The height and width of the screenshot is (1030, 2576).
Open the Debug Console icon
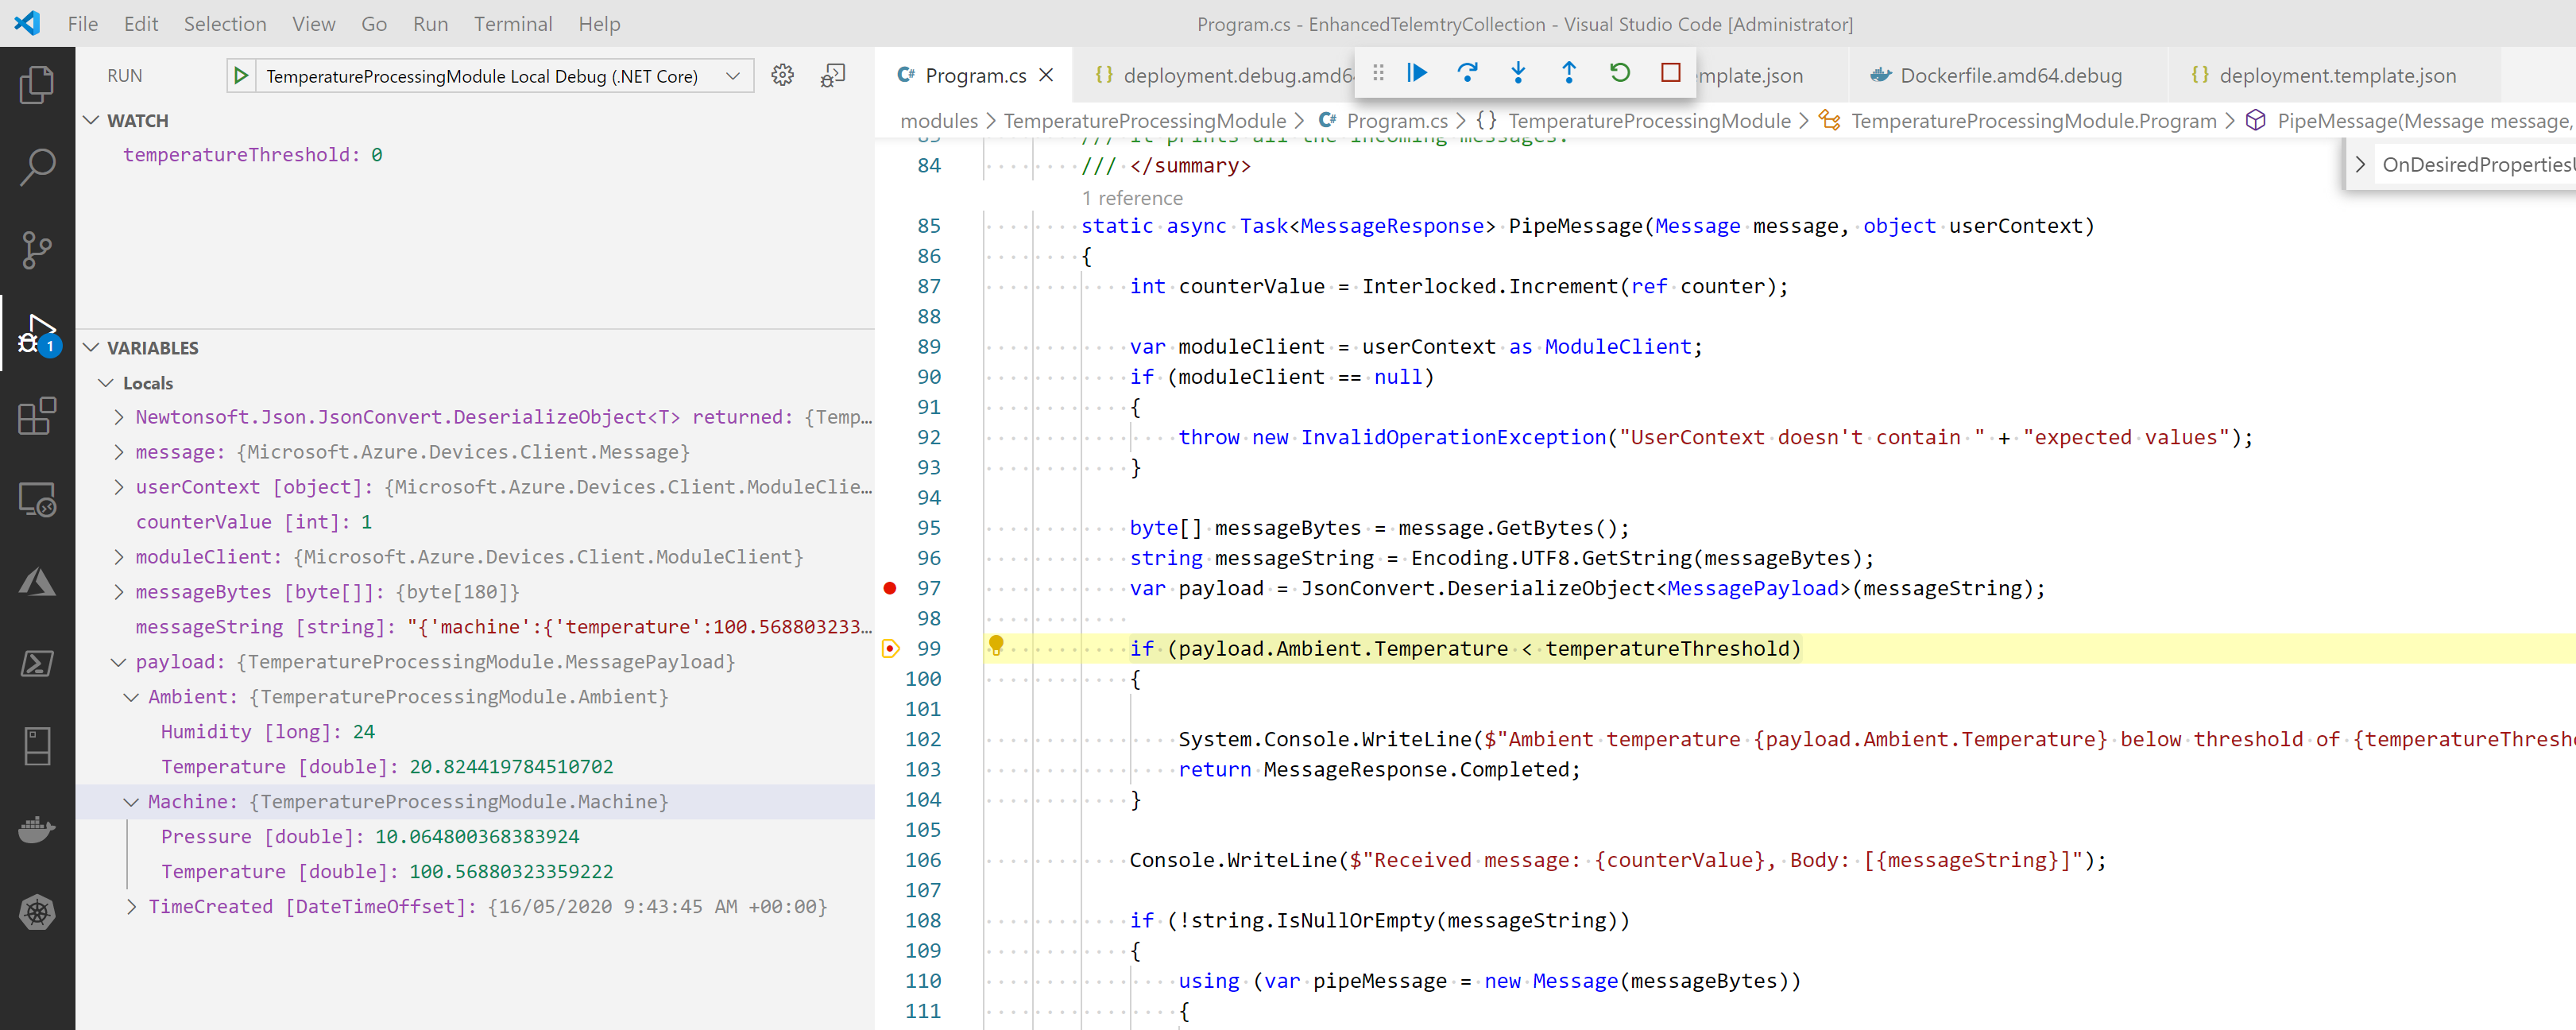point(833,76)
